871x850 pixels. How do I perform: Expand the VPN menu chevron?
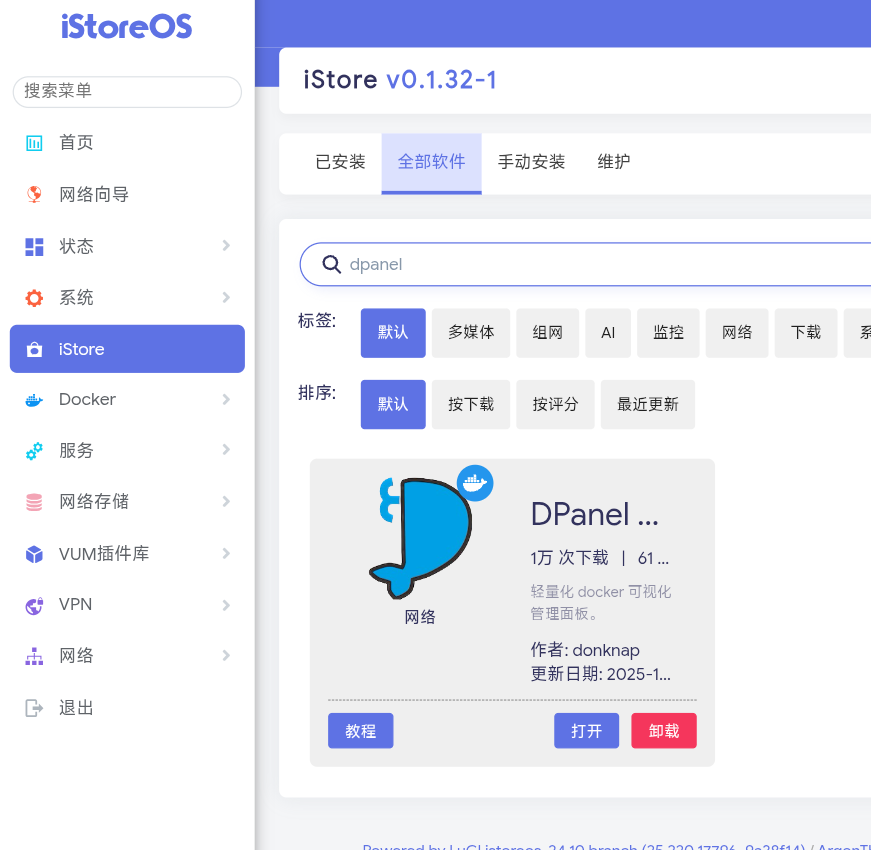[226, 605]
